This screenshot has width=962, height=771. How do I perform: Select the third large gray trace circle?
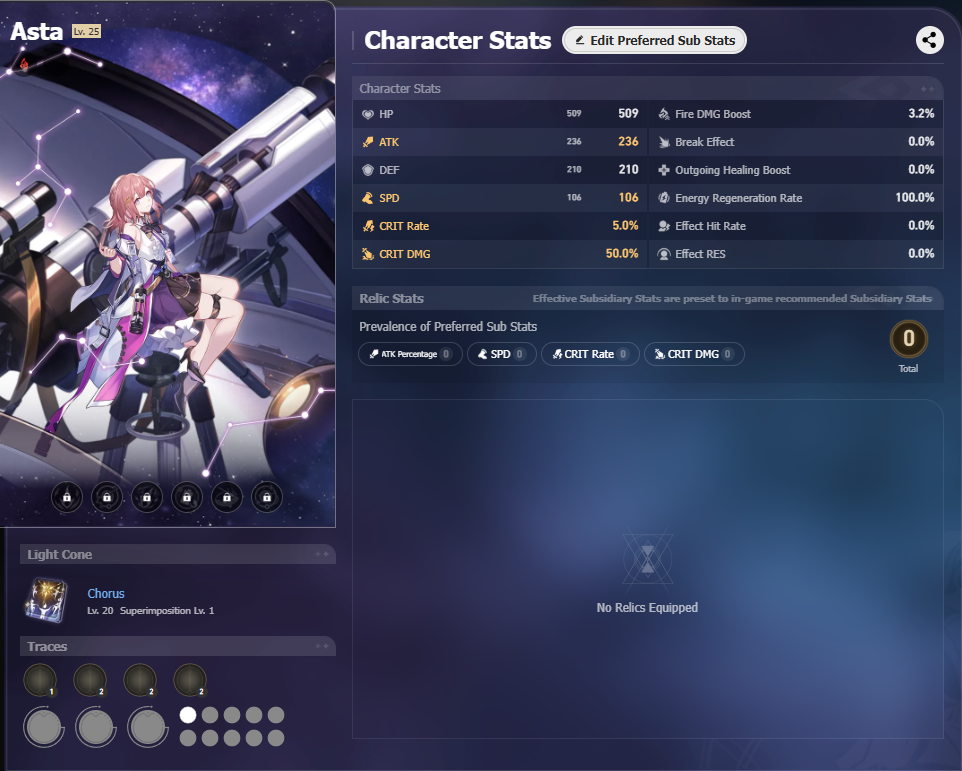pyautogui.click(x=148, y=727)
